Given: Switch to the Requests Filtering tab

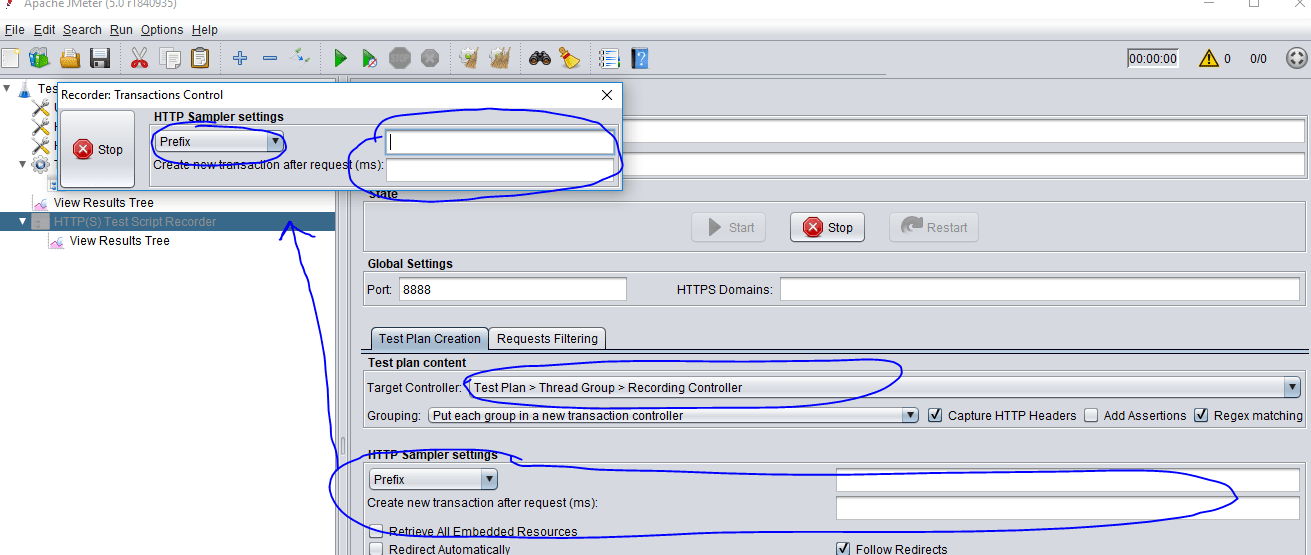Looking at the screenshot, I should [548, 338].
